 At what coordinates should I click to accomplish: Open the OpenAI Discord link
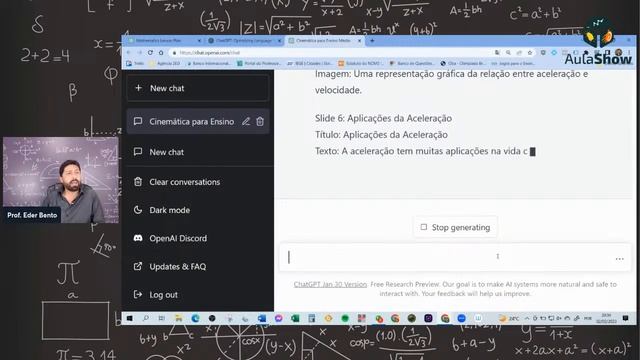pyautogui.click(x=198, y=238)
